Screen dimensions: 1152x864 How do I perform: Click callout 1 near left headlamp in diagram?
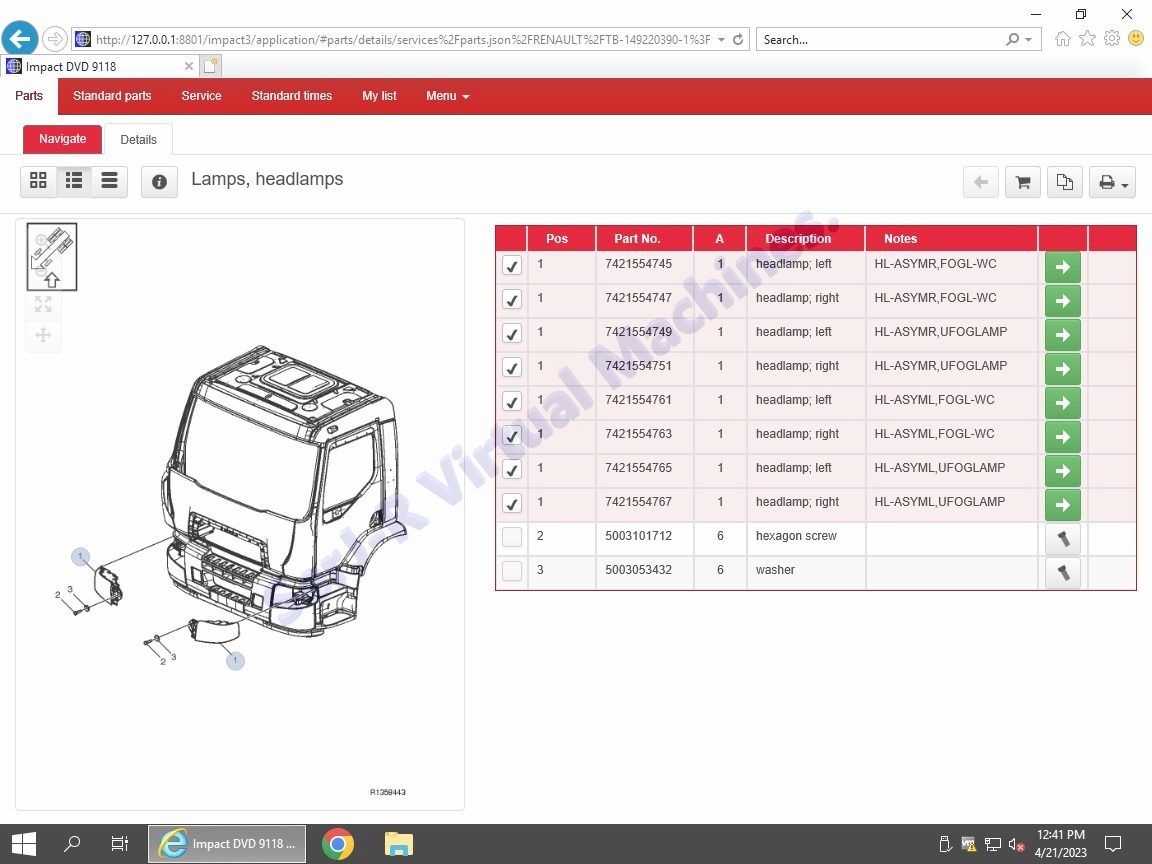(x=81, y=557)
